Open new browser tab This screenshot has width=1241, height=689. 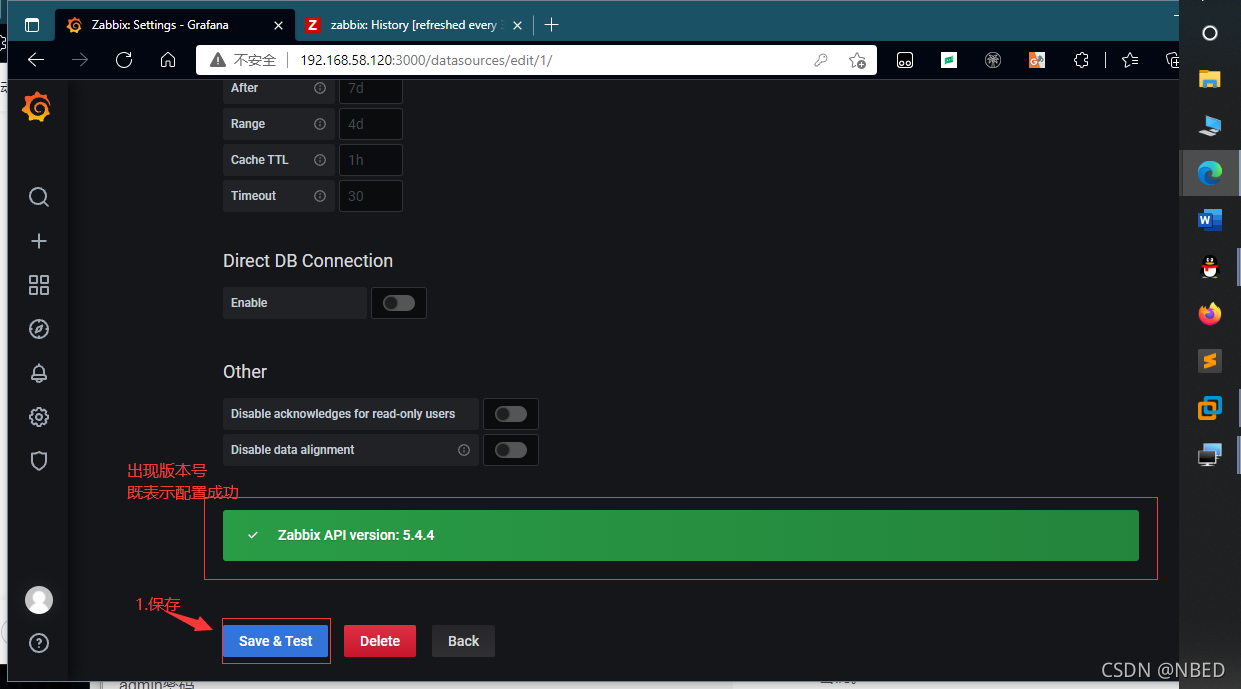pos(551,25)
